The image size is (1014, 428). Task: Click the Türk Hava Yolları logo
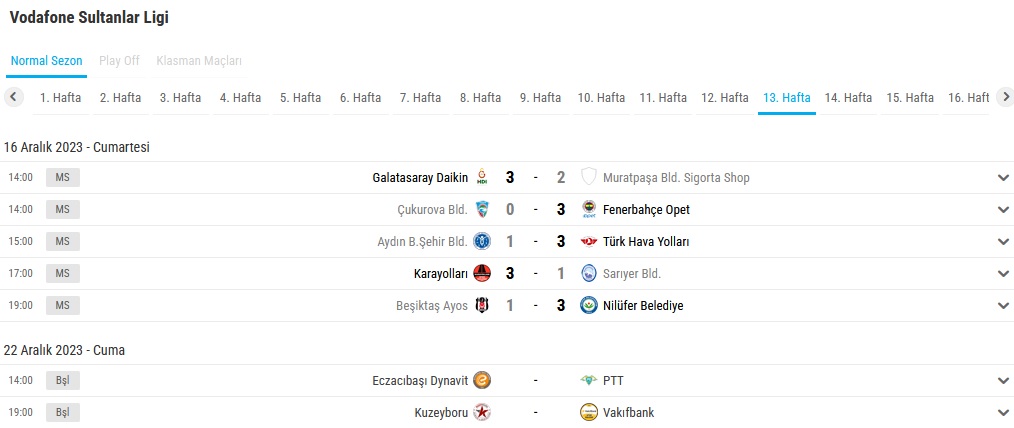tap(589, 242)
